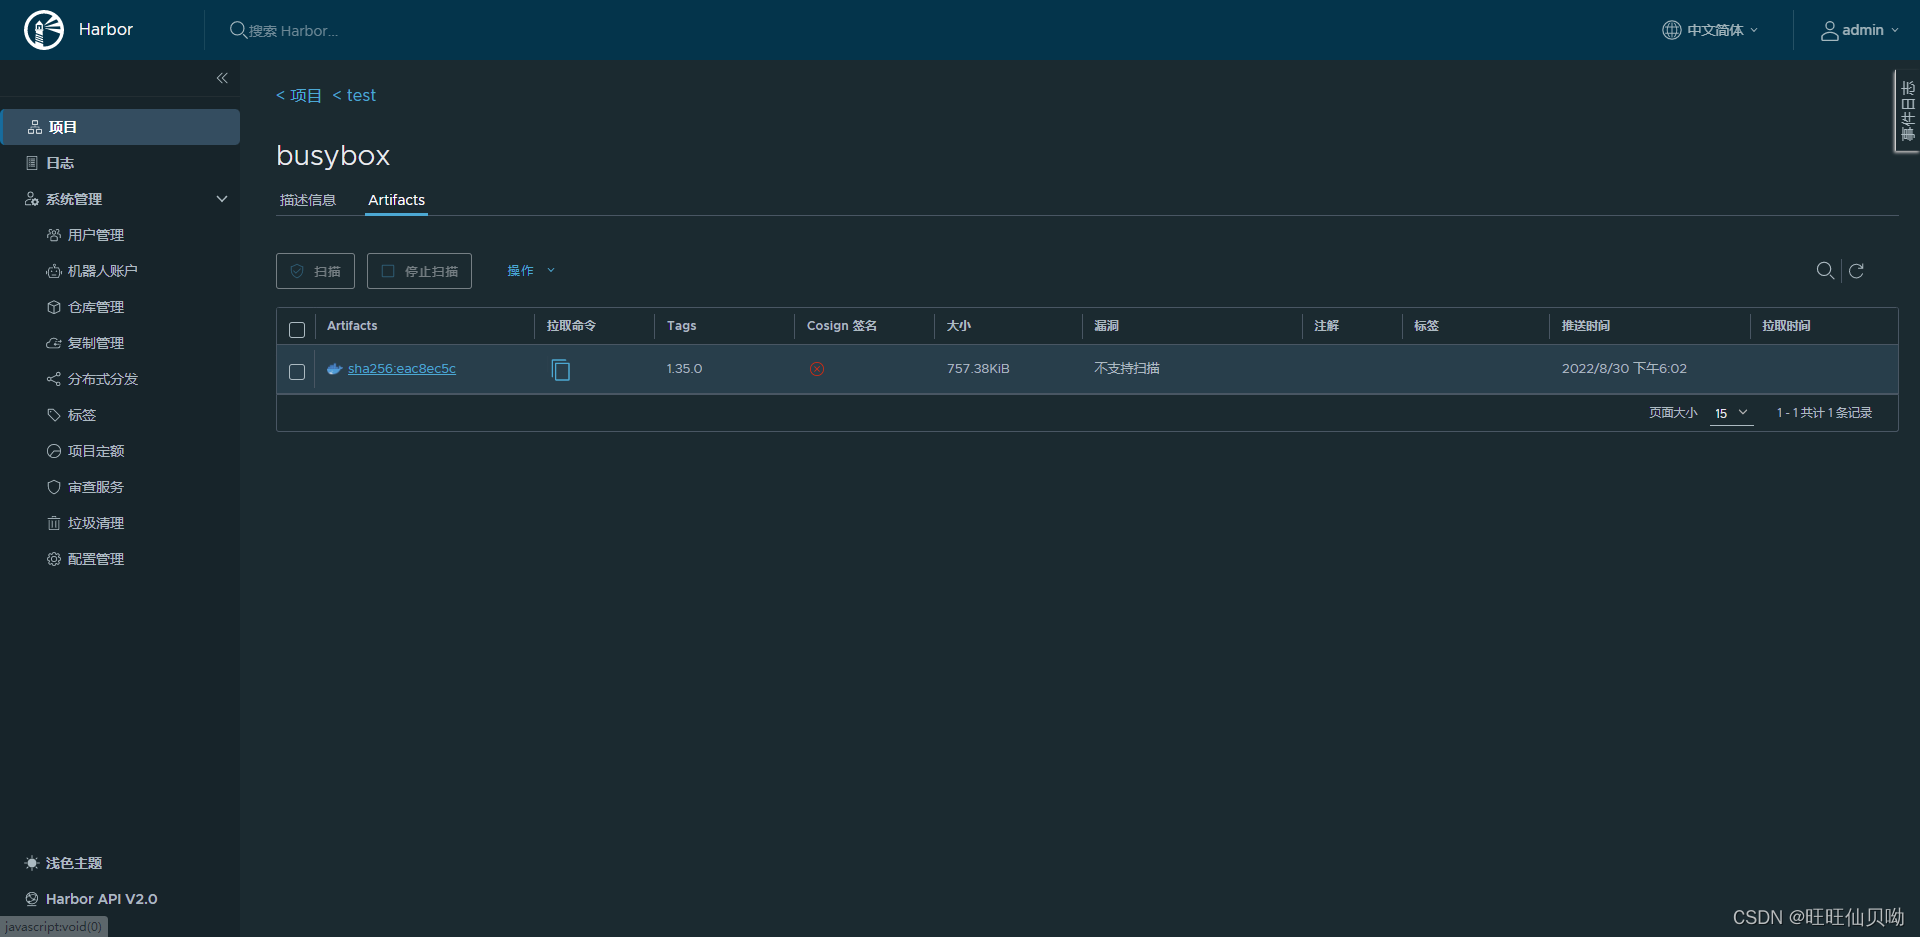This screenshot has width=1920, height=937.
Task: Copy pull command icon for sha256:eac8ec5c
Action: pyautogui.click(x=561, y=370)
